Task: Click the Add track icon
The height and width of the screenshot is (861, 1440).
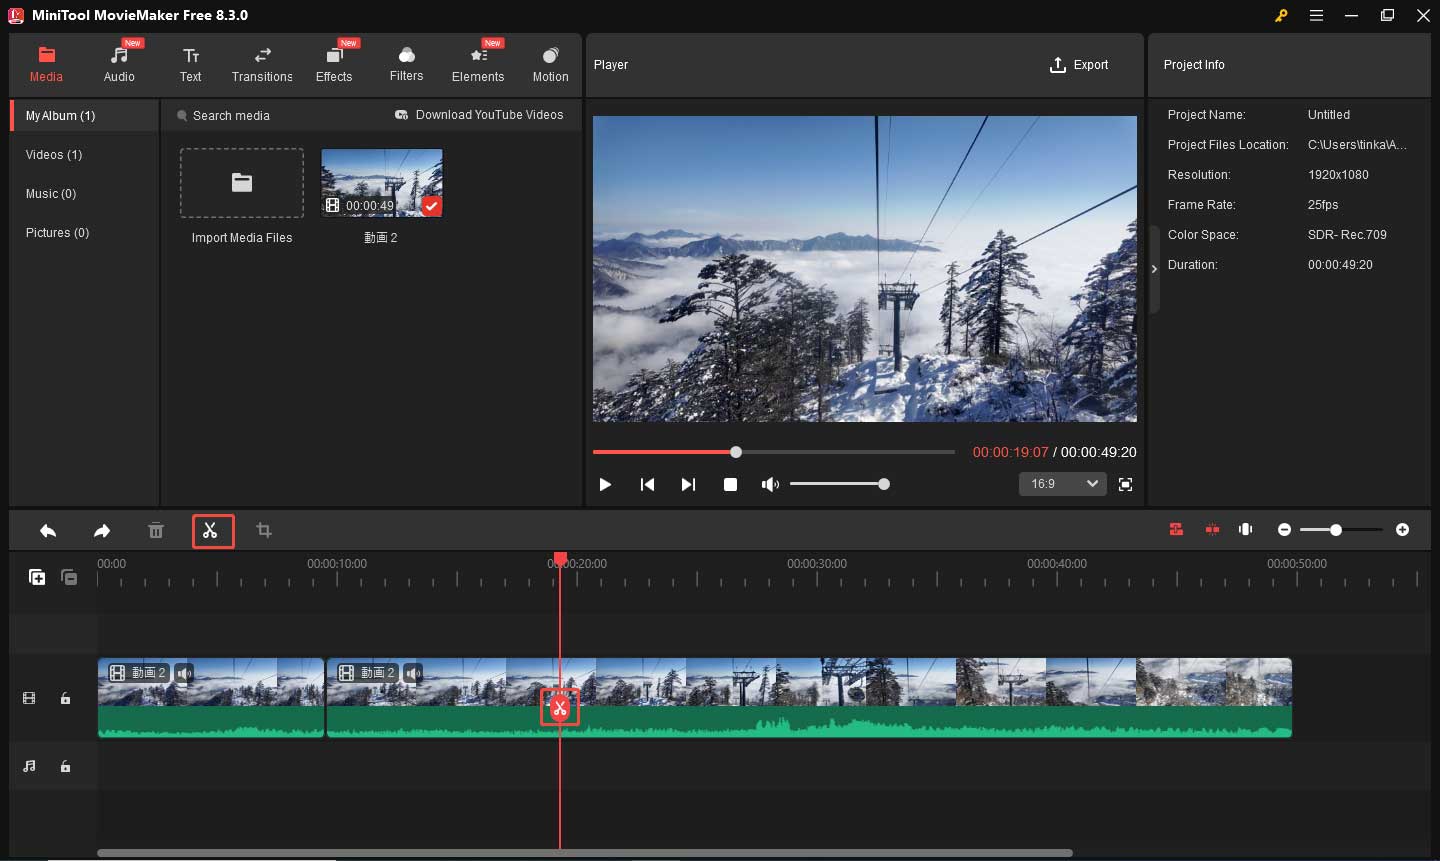Action: coord(37,577)
